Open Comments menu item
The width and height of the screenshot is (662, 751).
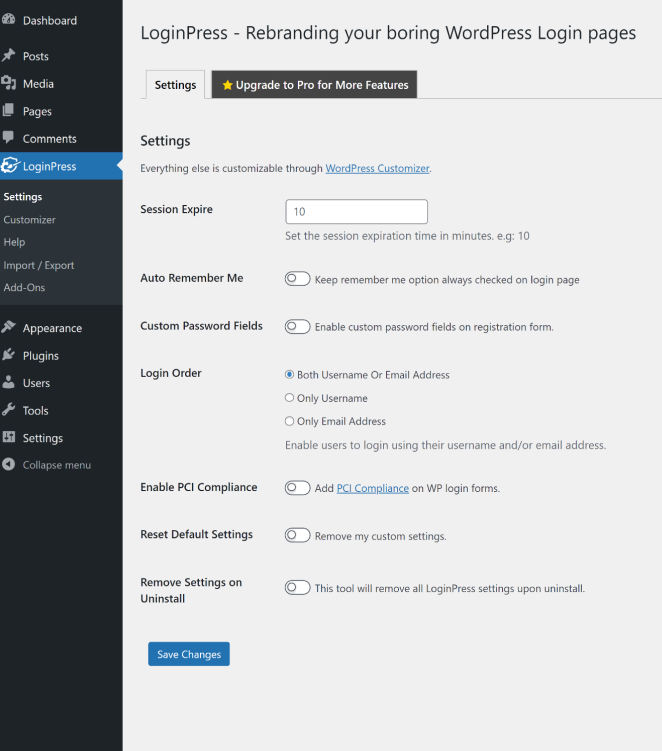[x=61, y=138]
